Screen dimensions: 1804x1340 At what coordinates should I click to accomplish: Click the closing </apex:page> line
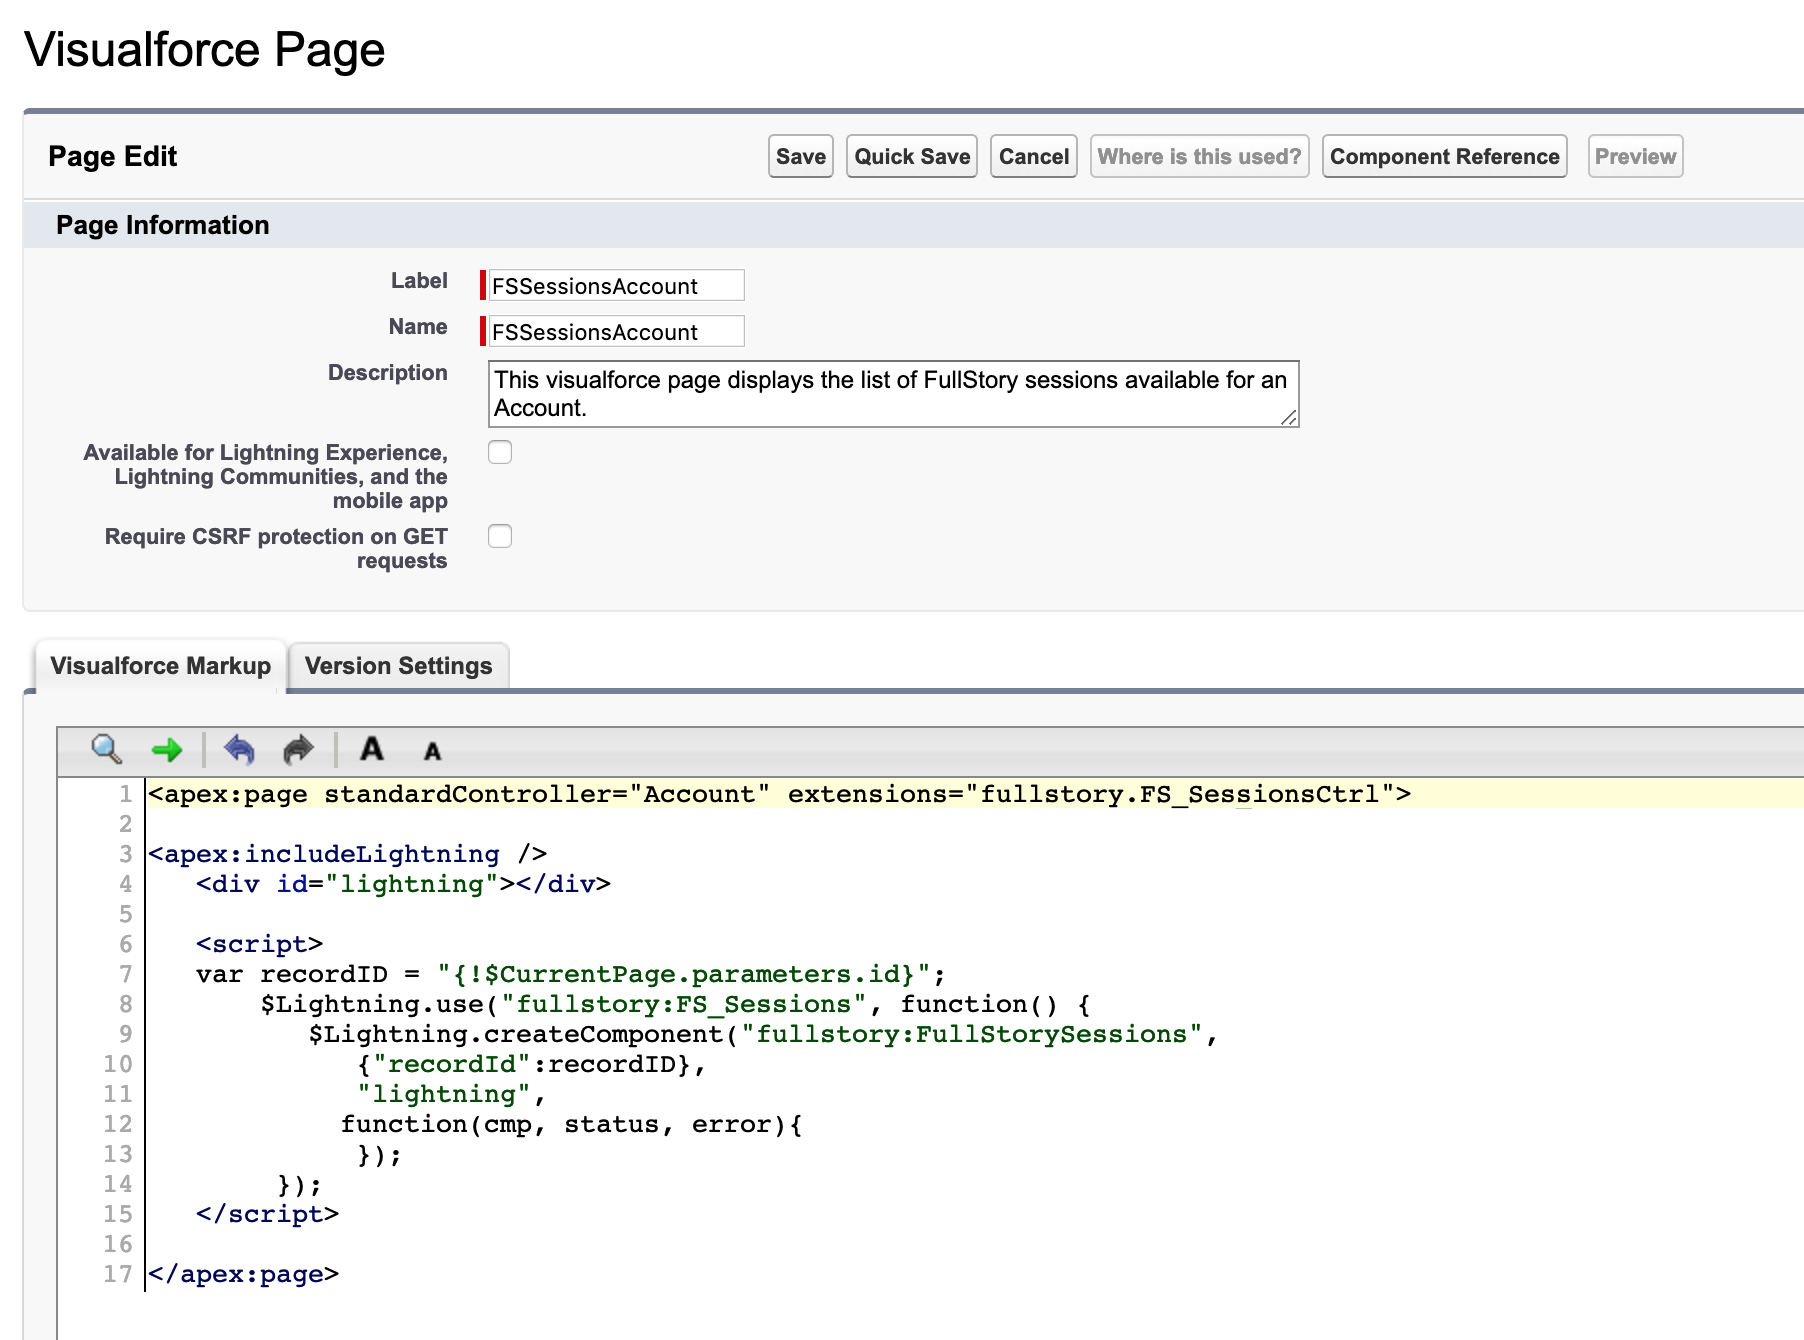click(244, 1274)
